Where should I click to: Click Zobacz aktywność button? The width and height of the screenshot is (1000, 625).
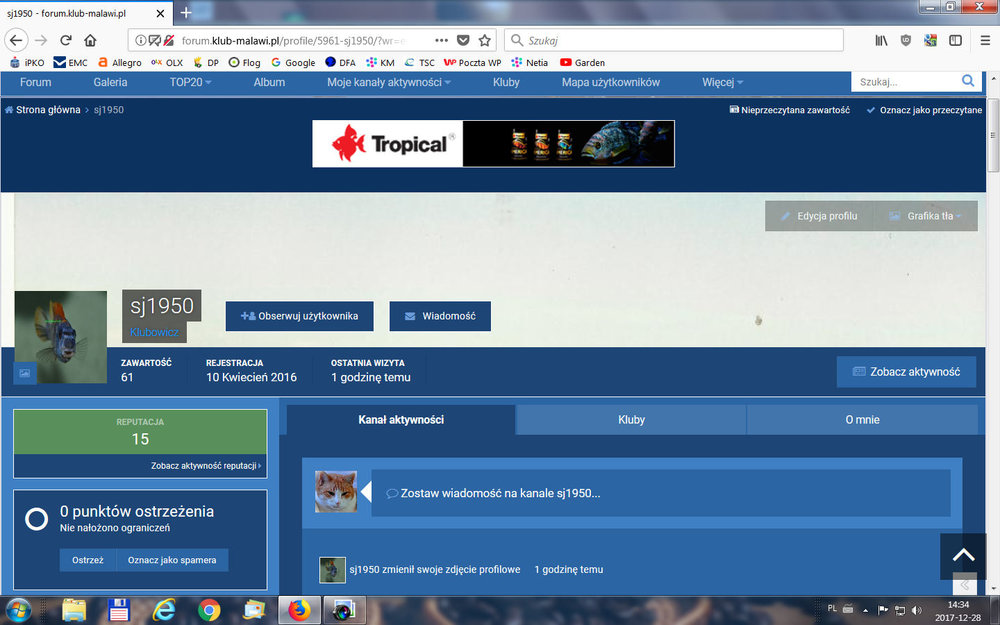(x=906, y=372)
